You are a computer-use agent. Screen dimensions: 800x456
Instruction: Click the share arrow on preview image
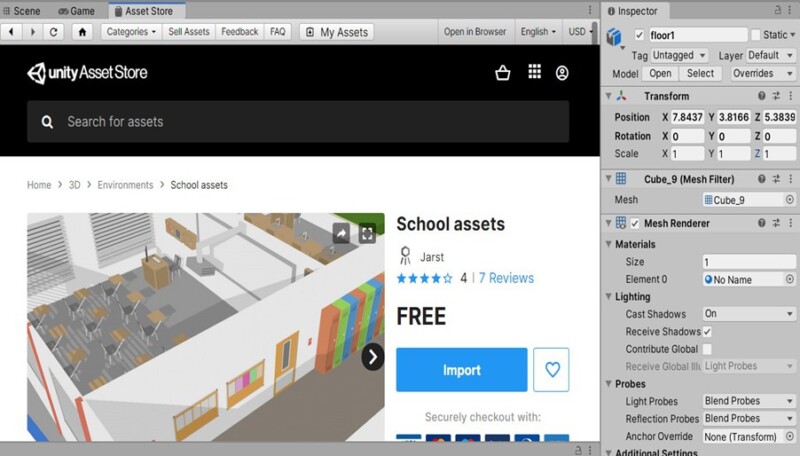coord(341,234)
